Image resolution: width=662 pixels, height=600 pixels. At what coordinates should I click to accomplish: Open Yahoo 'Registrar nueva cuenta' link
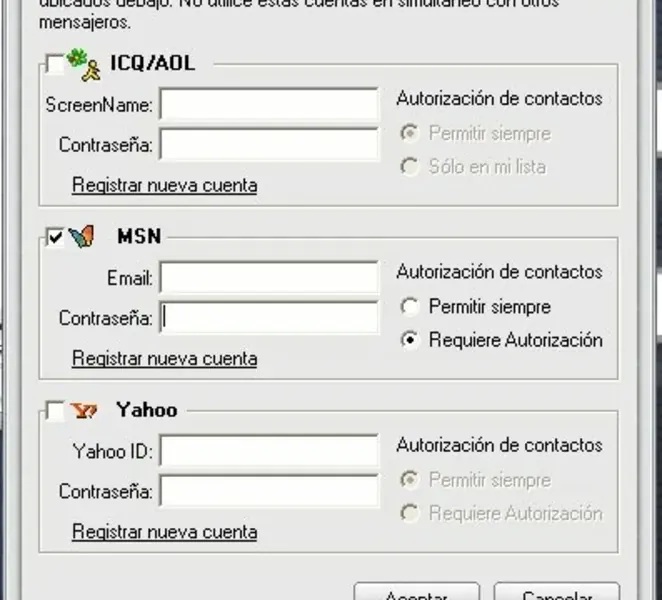tap(164, 532)
